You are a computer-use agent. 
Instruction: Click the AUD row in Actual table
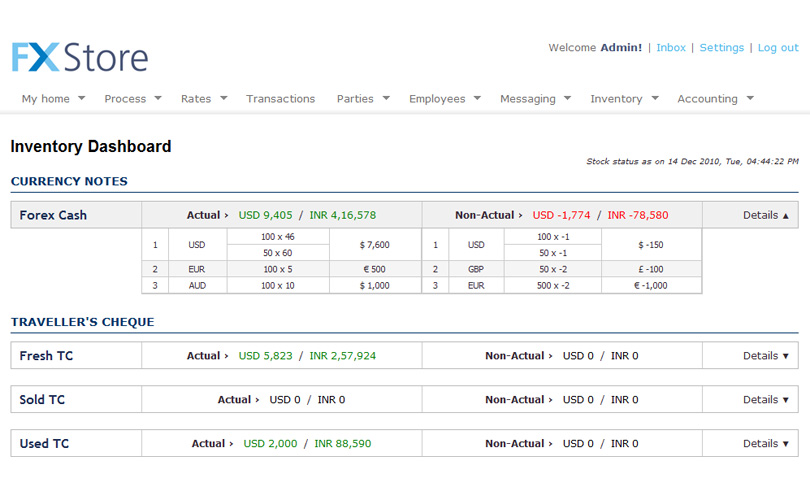click(x=197, y=286)
